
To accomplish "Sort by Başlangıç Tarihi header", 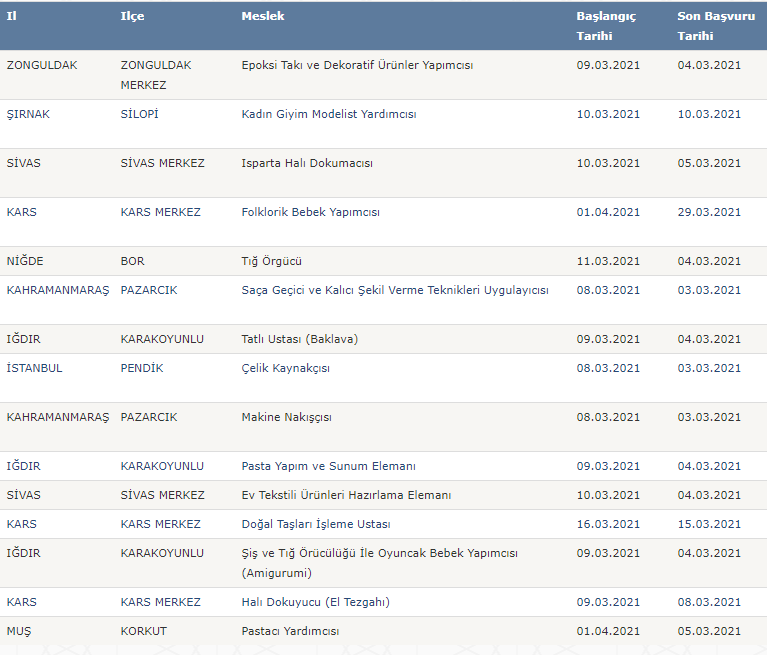I will pyautogui.click(x=606, y=26).
